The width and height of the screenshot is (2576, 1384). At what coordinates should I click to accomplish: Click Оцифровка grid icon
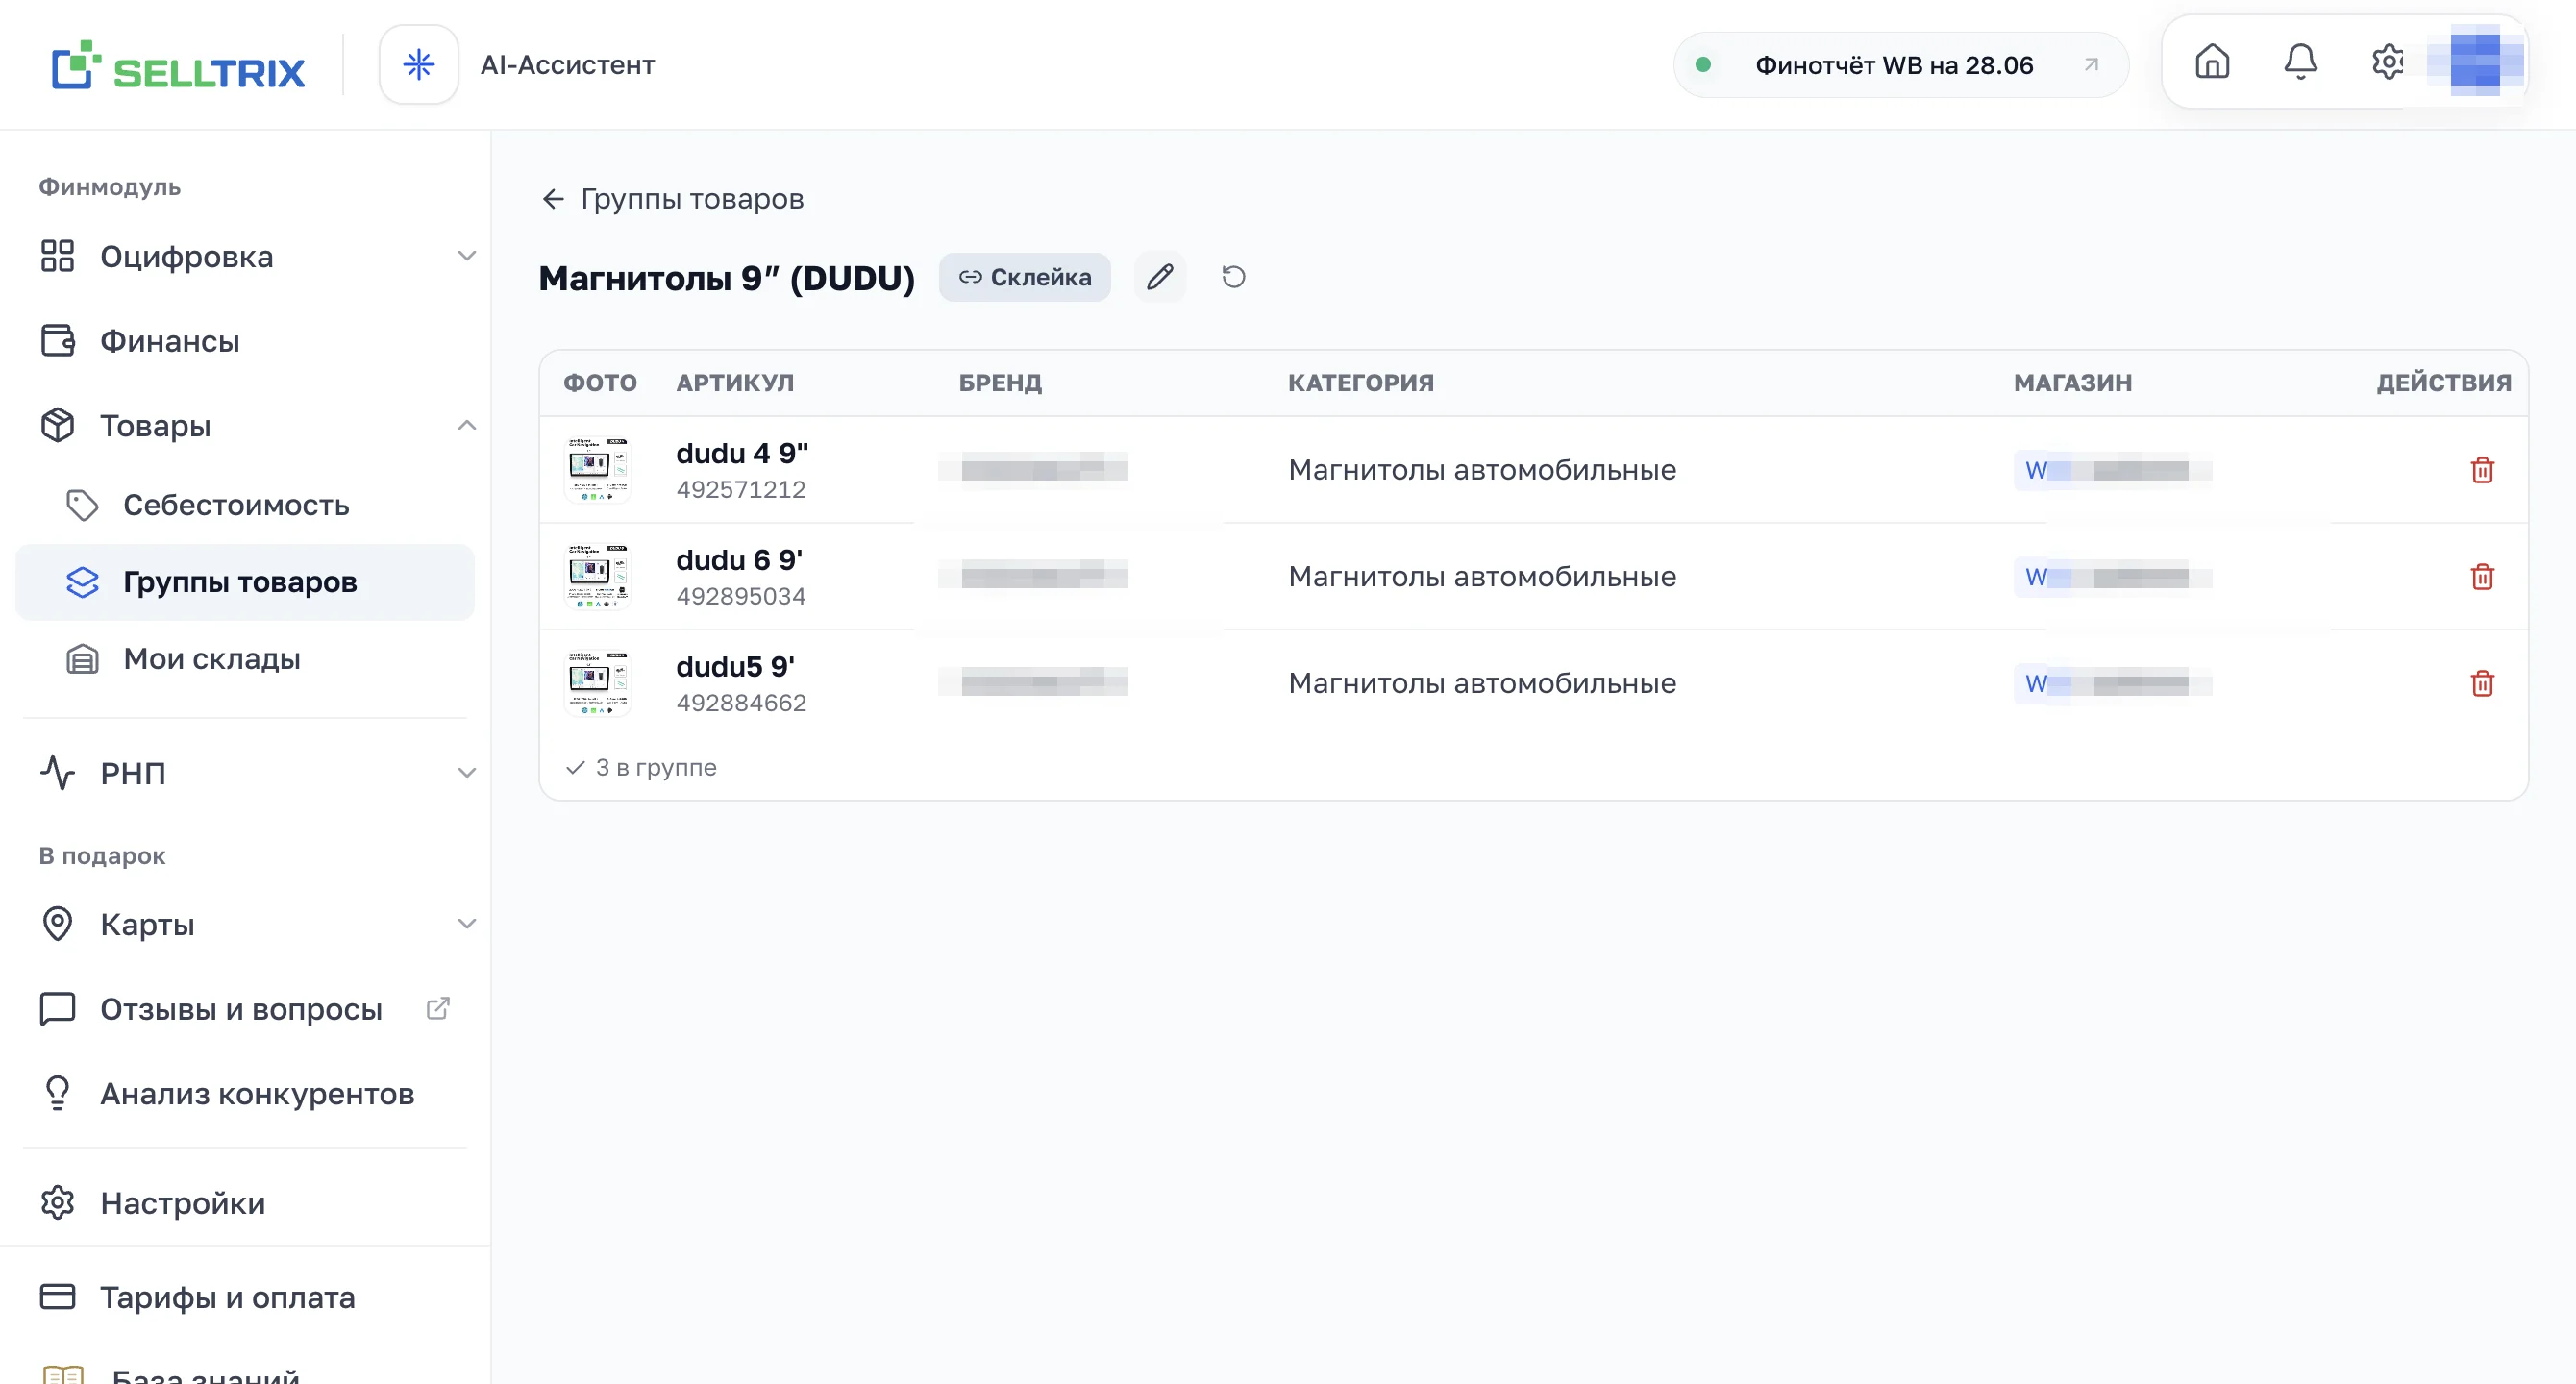click(x=57, y=256)
